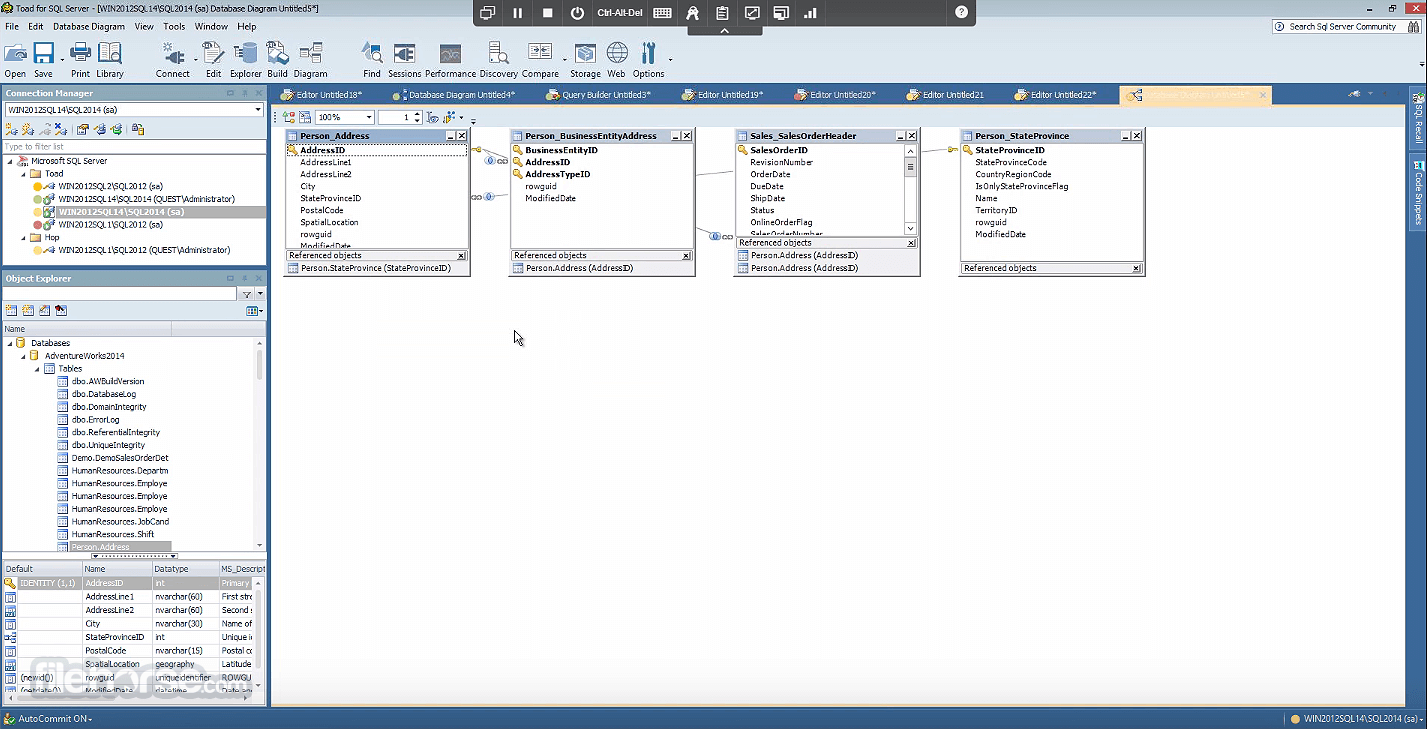
Task: Click the Compare toolbar icon
Action: tap(540, 59)
